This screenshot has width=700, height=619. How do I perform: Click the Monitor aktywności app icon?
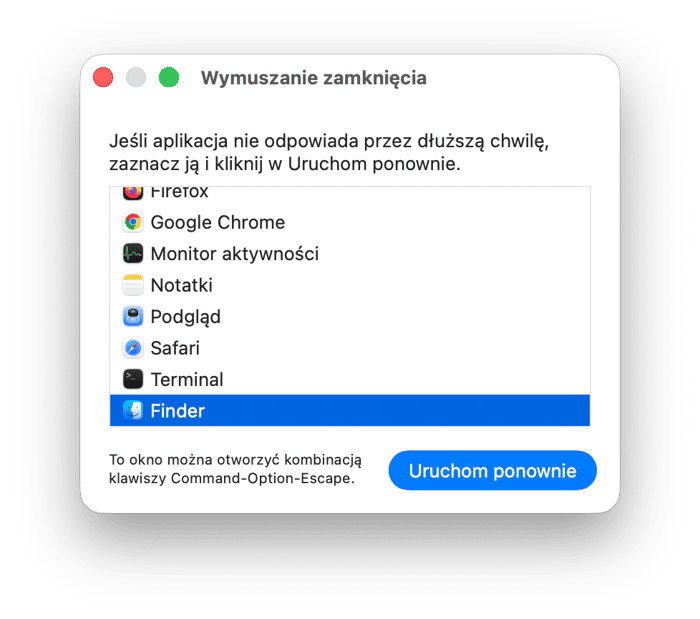133,254
